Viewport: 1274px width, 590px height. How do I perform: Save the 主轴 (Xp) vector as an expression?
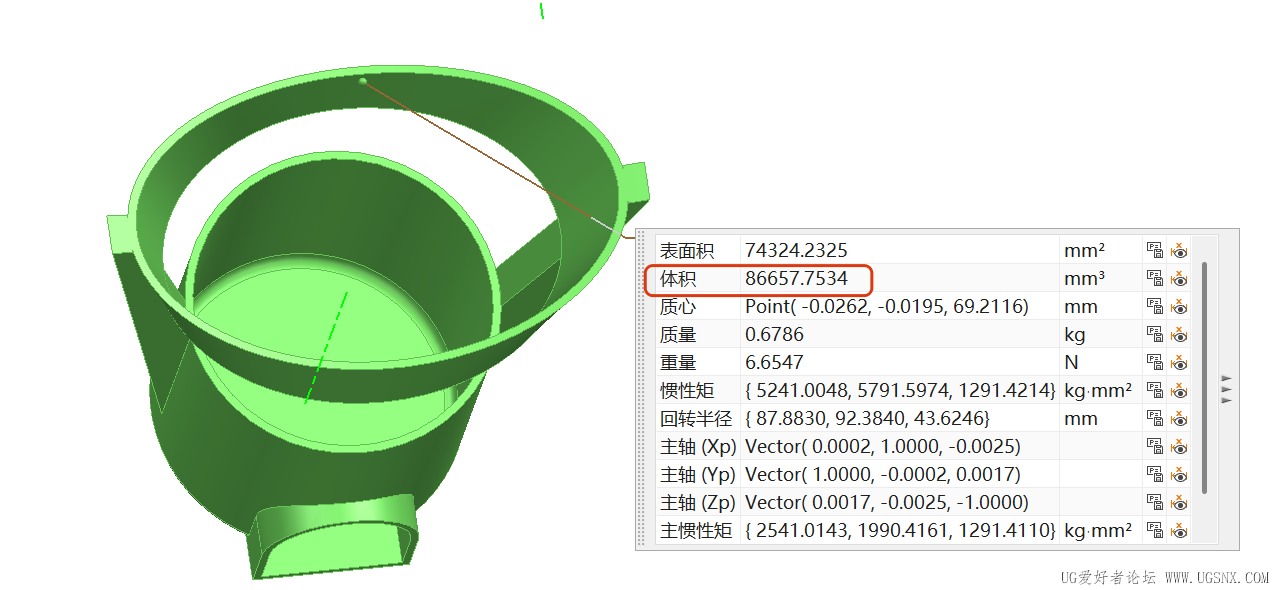coord(1153,446)
